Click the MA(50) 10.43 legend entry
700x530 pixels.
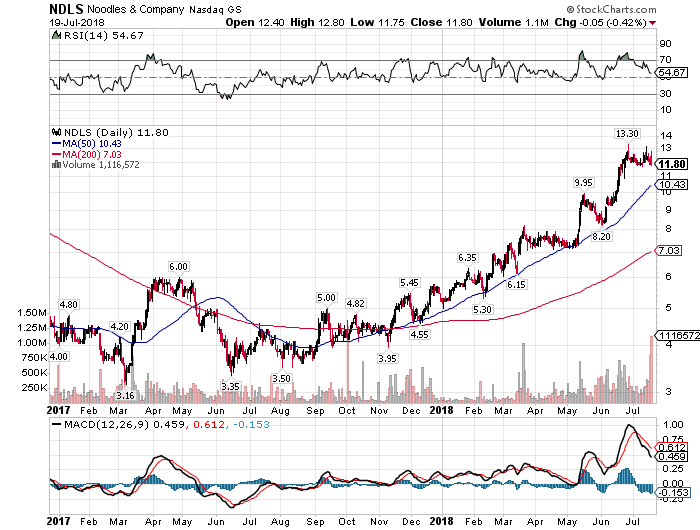[x=87, y=143]
